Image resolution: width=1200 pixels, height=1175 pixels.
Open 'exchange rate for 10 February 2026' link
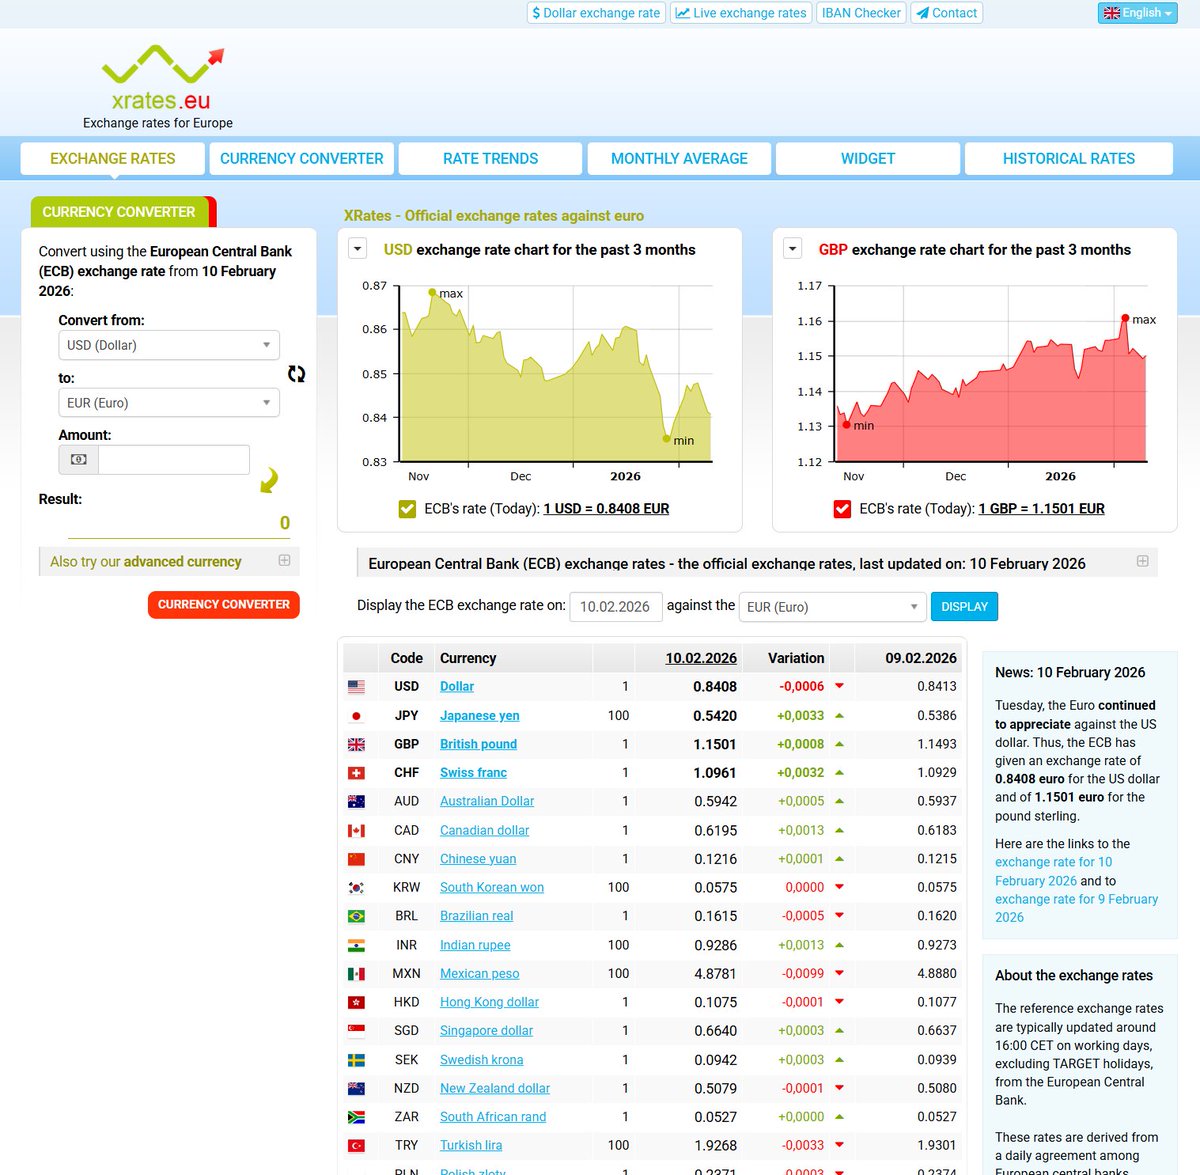coord(1054,871)
